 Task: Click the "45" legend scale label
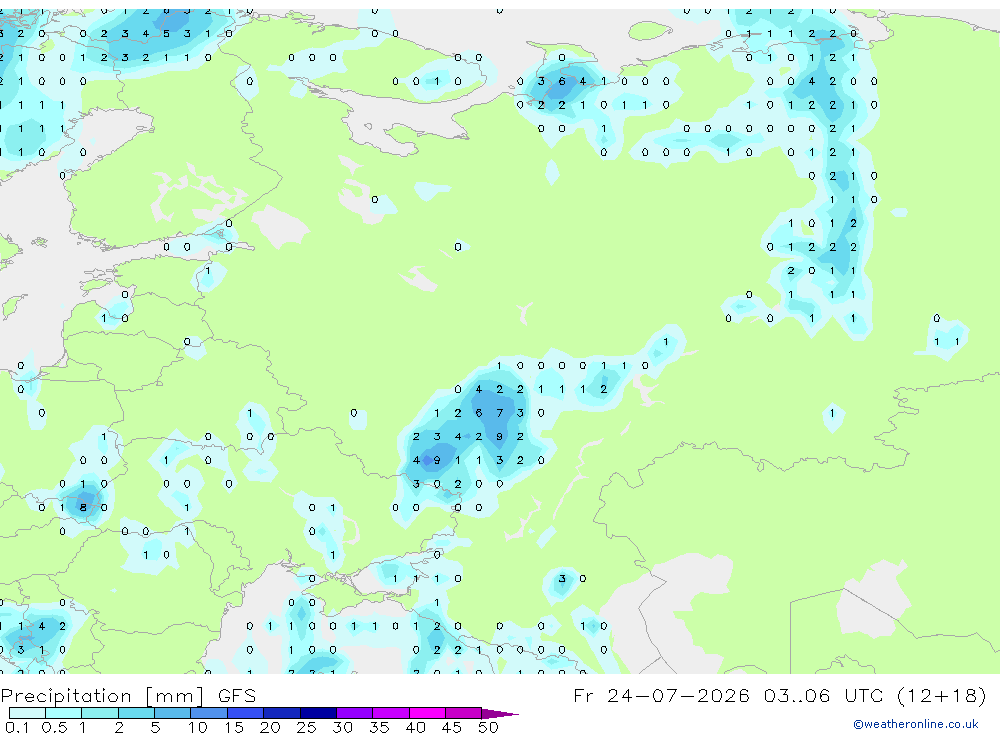pyautogui.click(x=452, y=727)
